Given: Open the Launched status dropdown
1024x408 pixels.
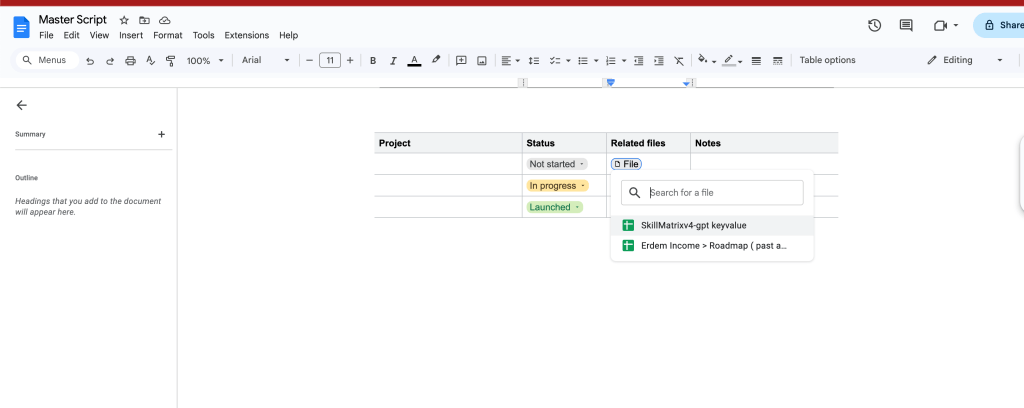Looking at the screenshot, I should [x=554, y=207].
